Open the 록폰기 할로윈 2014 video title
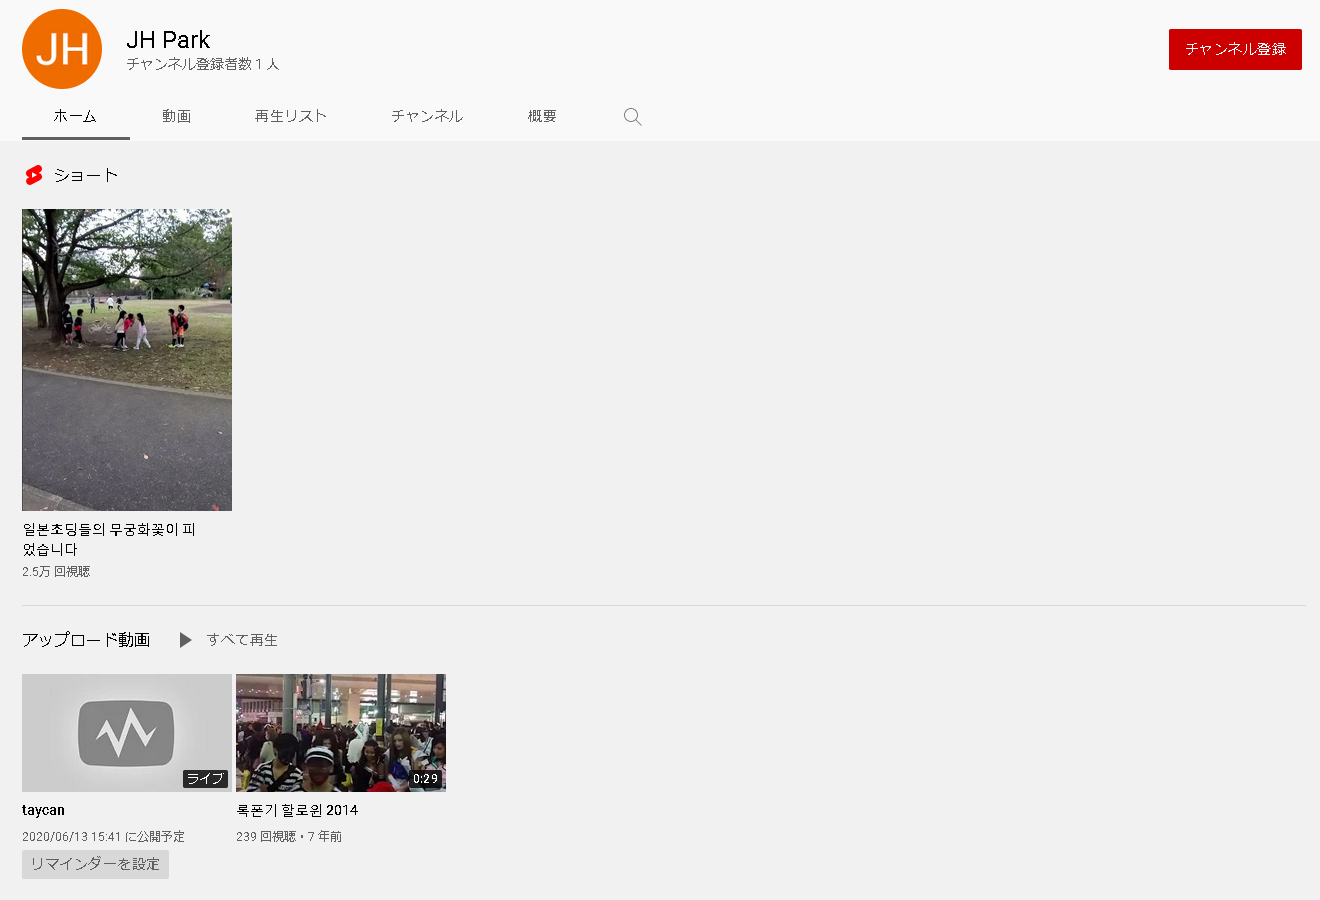 (297, 810)
